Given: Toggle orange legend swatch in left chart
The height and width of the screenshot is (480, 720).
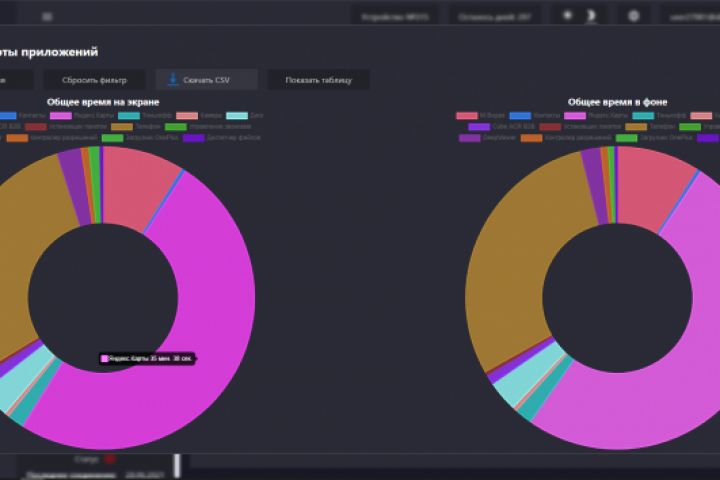Looking at the screenshot, I should (17, 138).
